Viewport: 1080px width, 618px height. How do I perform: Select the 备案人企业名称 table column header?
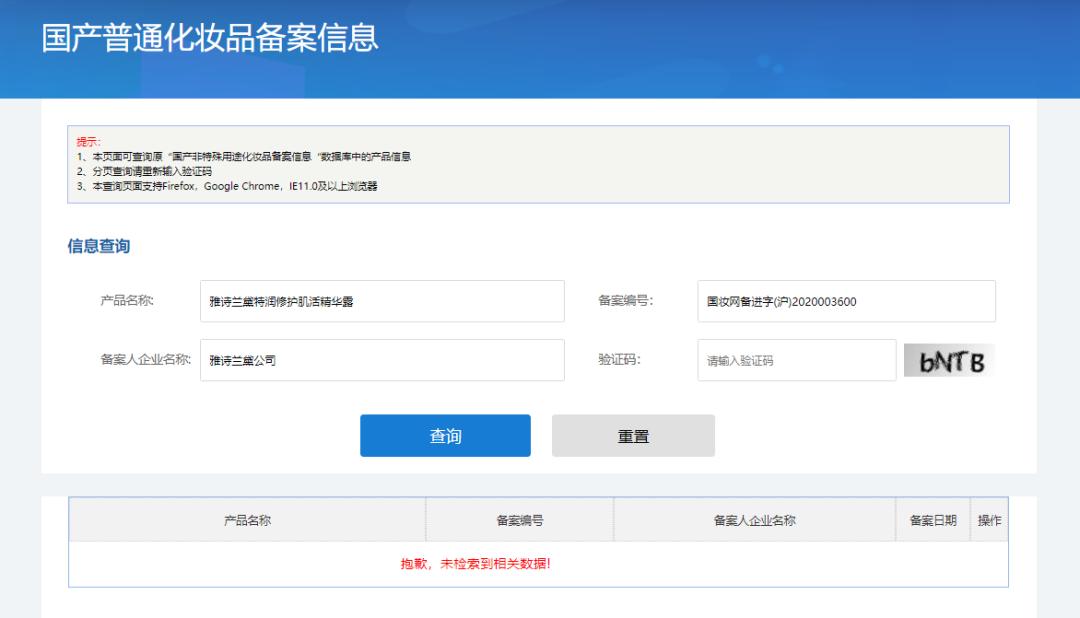point(754,520)
